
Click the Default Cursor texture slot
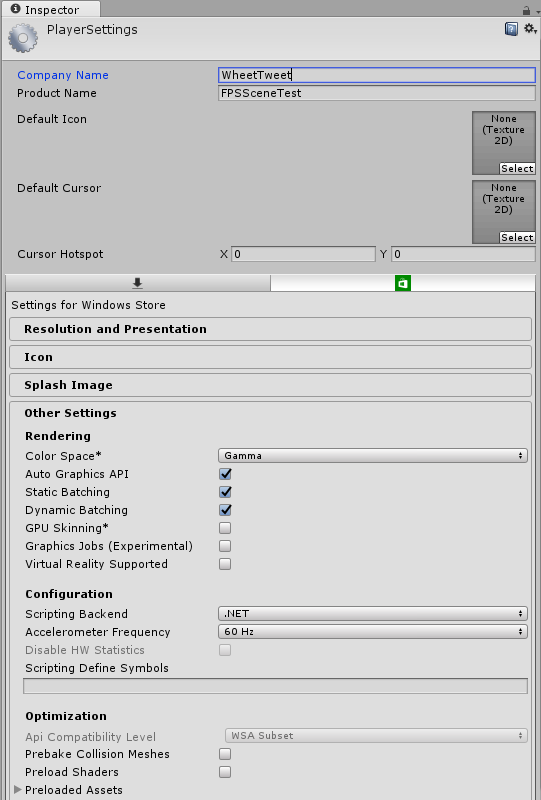pyautogui.click(x=504, y=212)
